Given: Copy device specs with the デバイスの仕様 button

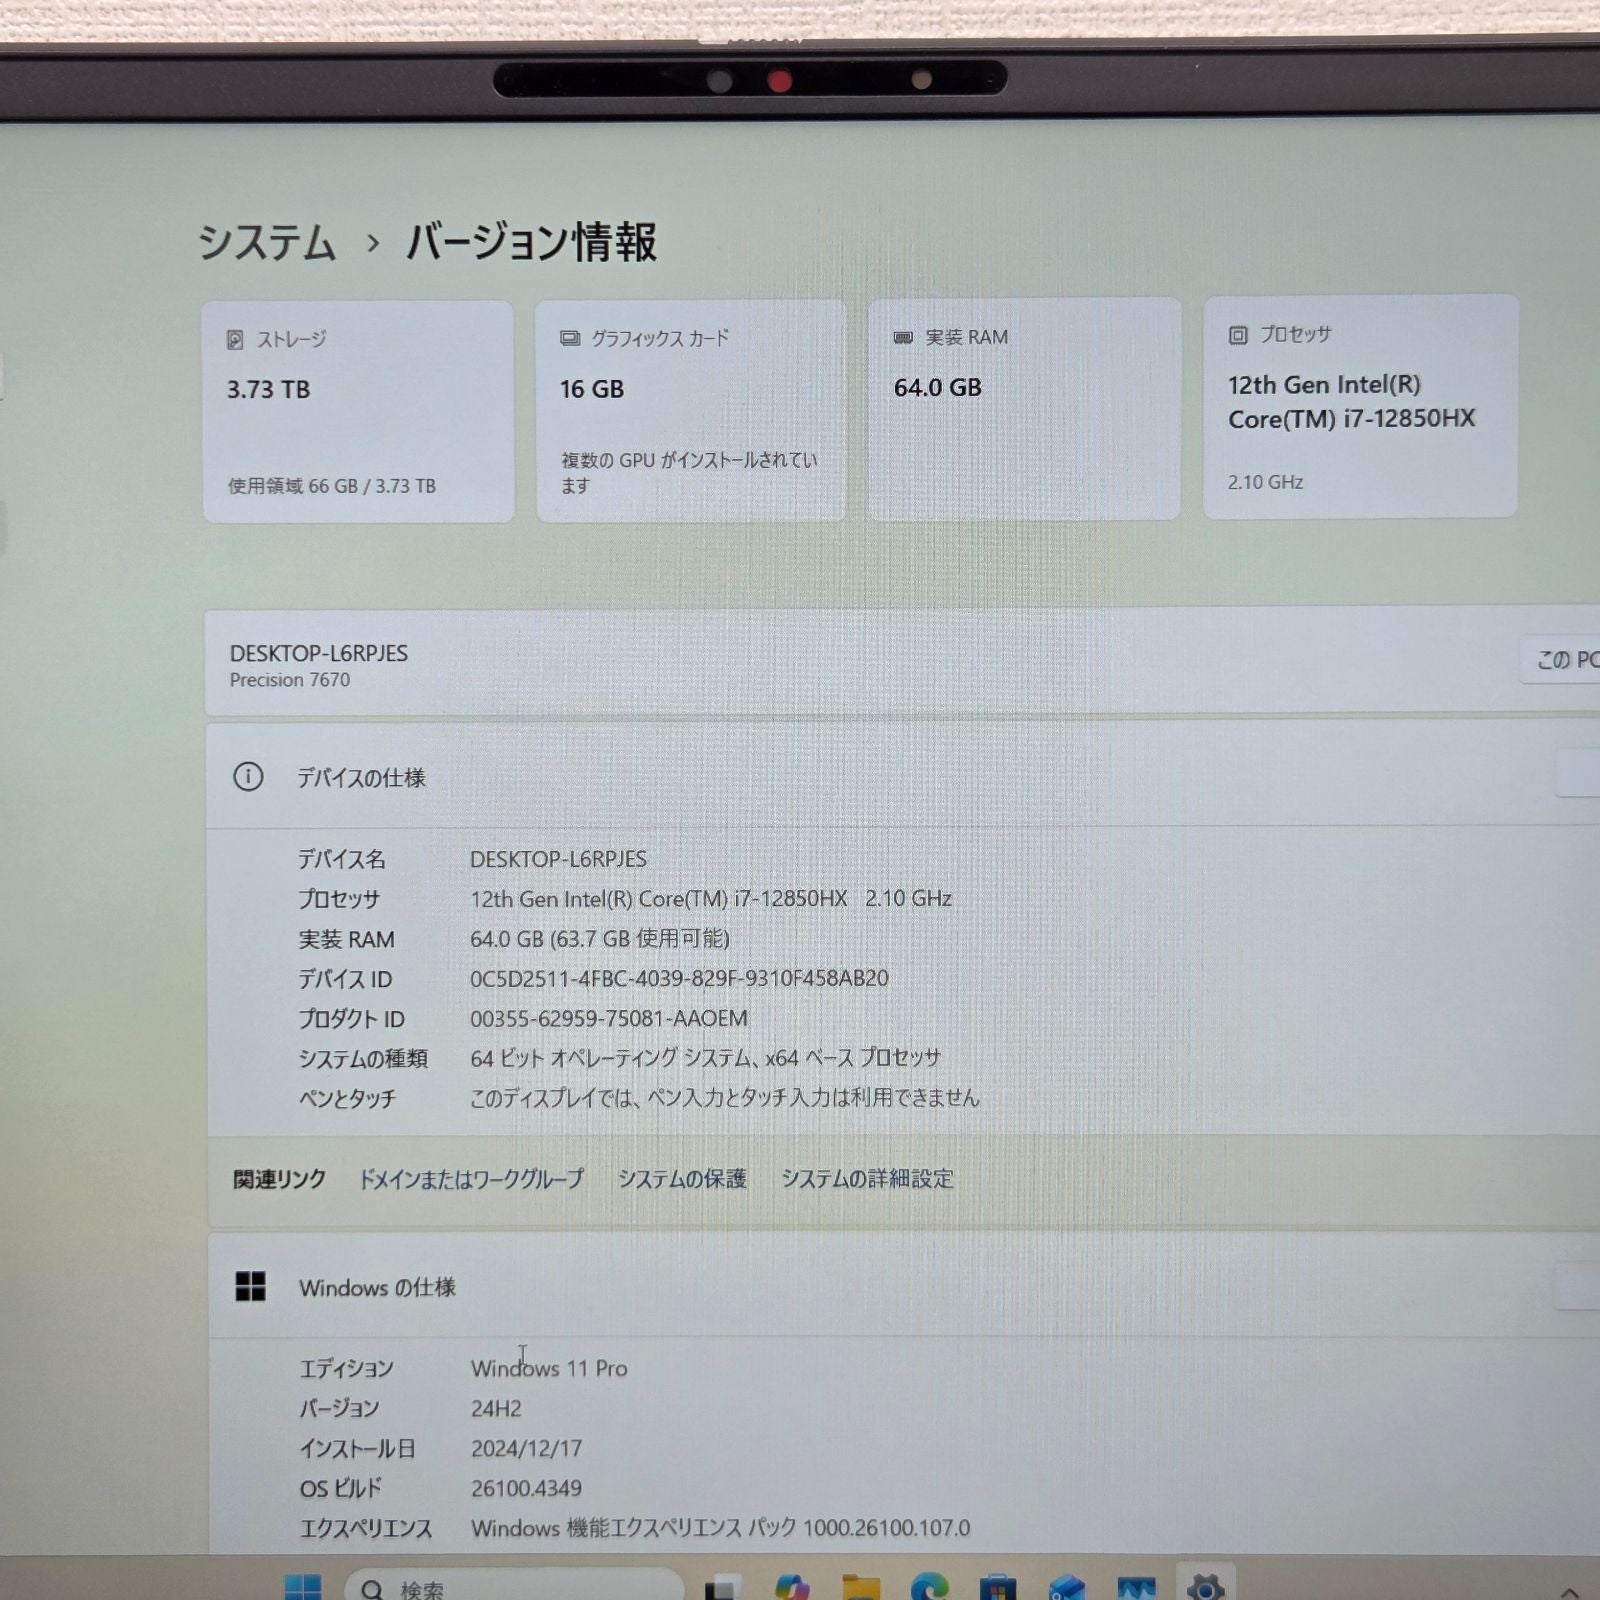Looking at the screenshot, I should click(x=1578, y=773).
